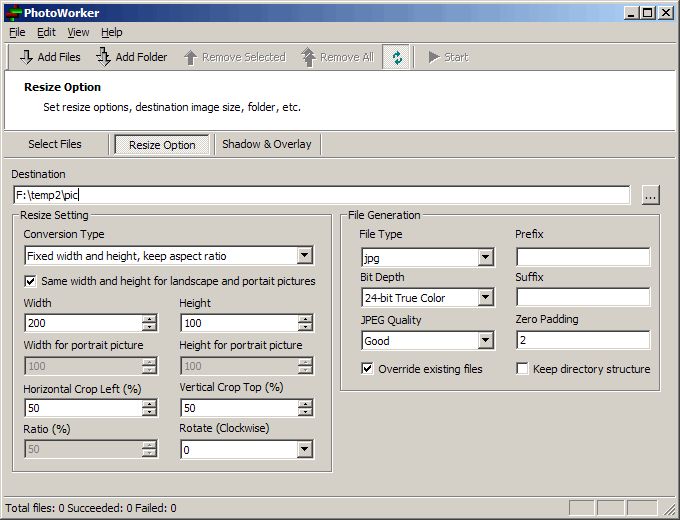Viewport: 680px width, 520px height.
Task: Minimize the PhotoWorker window
Action: click(632, 13)
